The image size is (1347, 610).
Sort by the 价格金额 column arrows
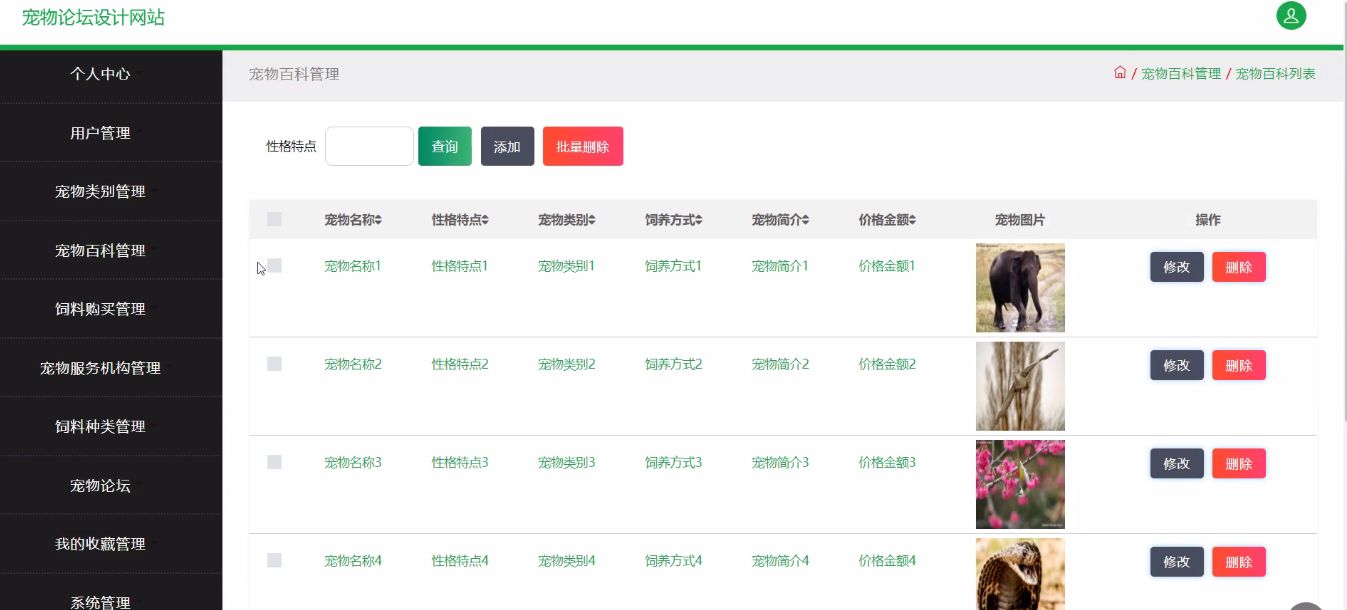[912, 220]
